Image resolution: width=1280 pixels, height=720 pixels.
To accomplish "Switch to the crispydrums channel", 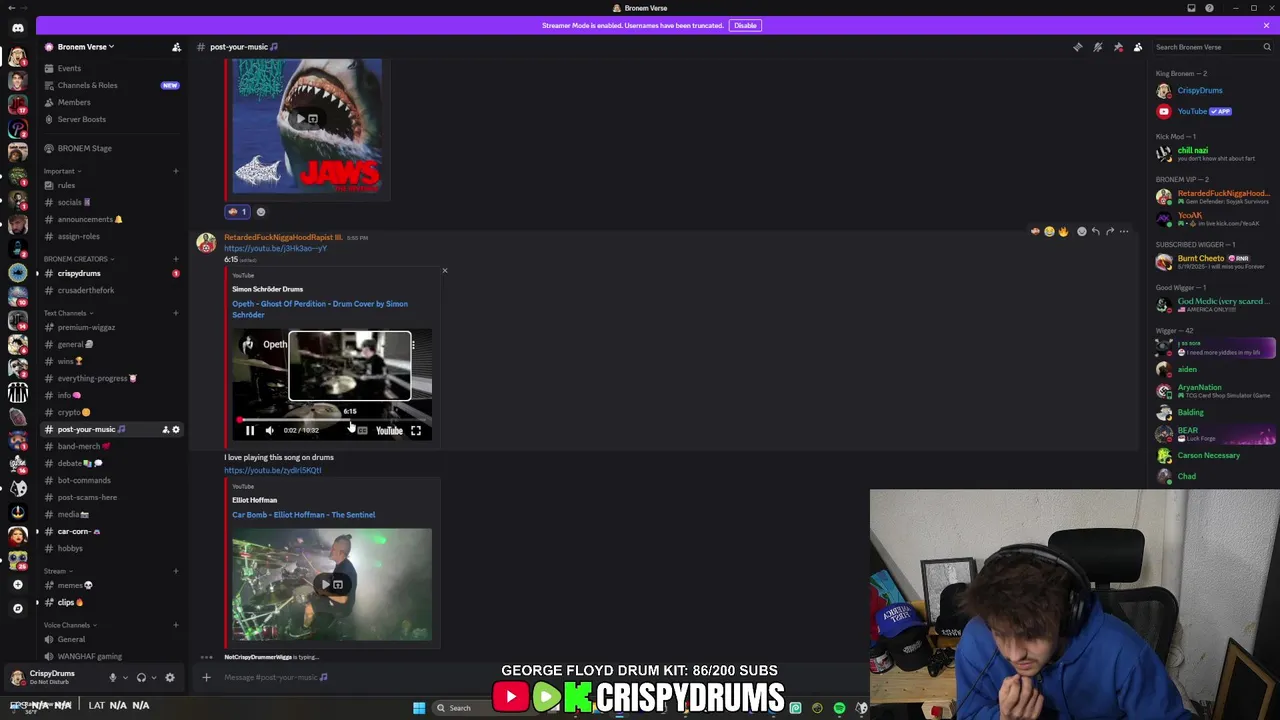I will coord(112,274).
